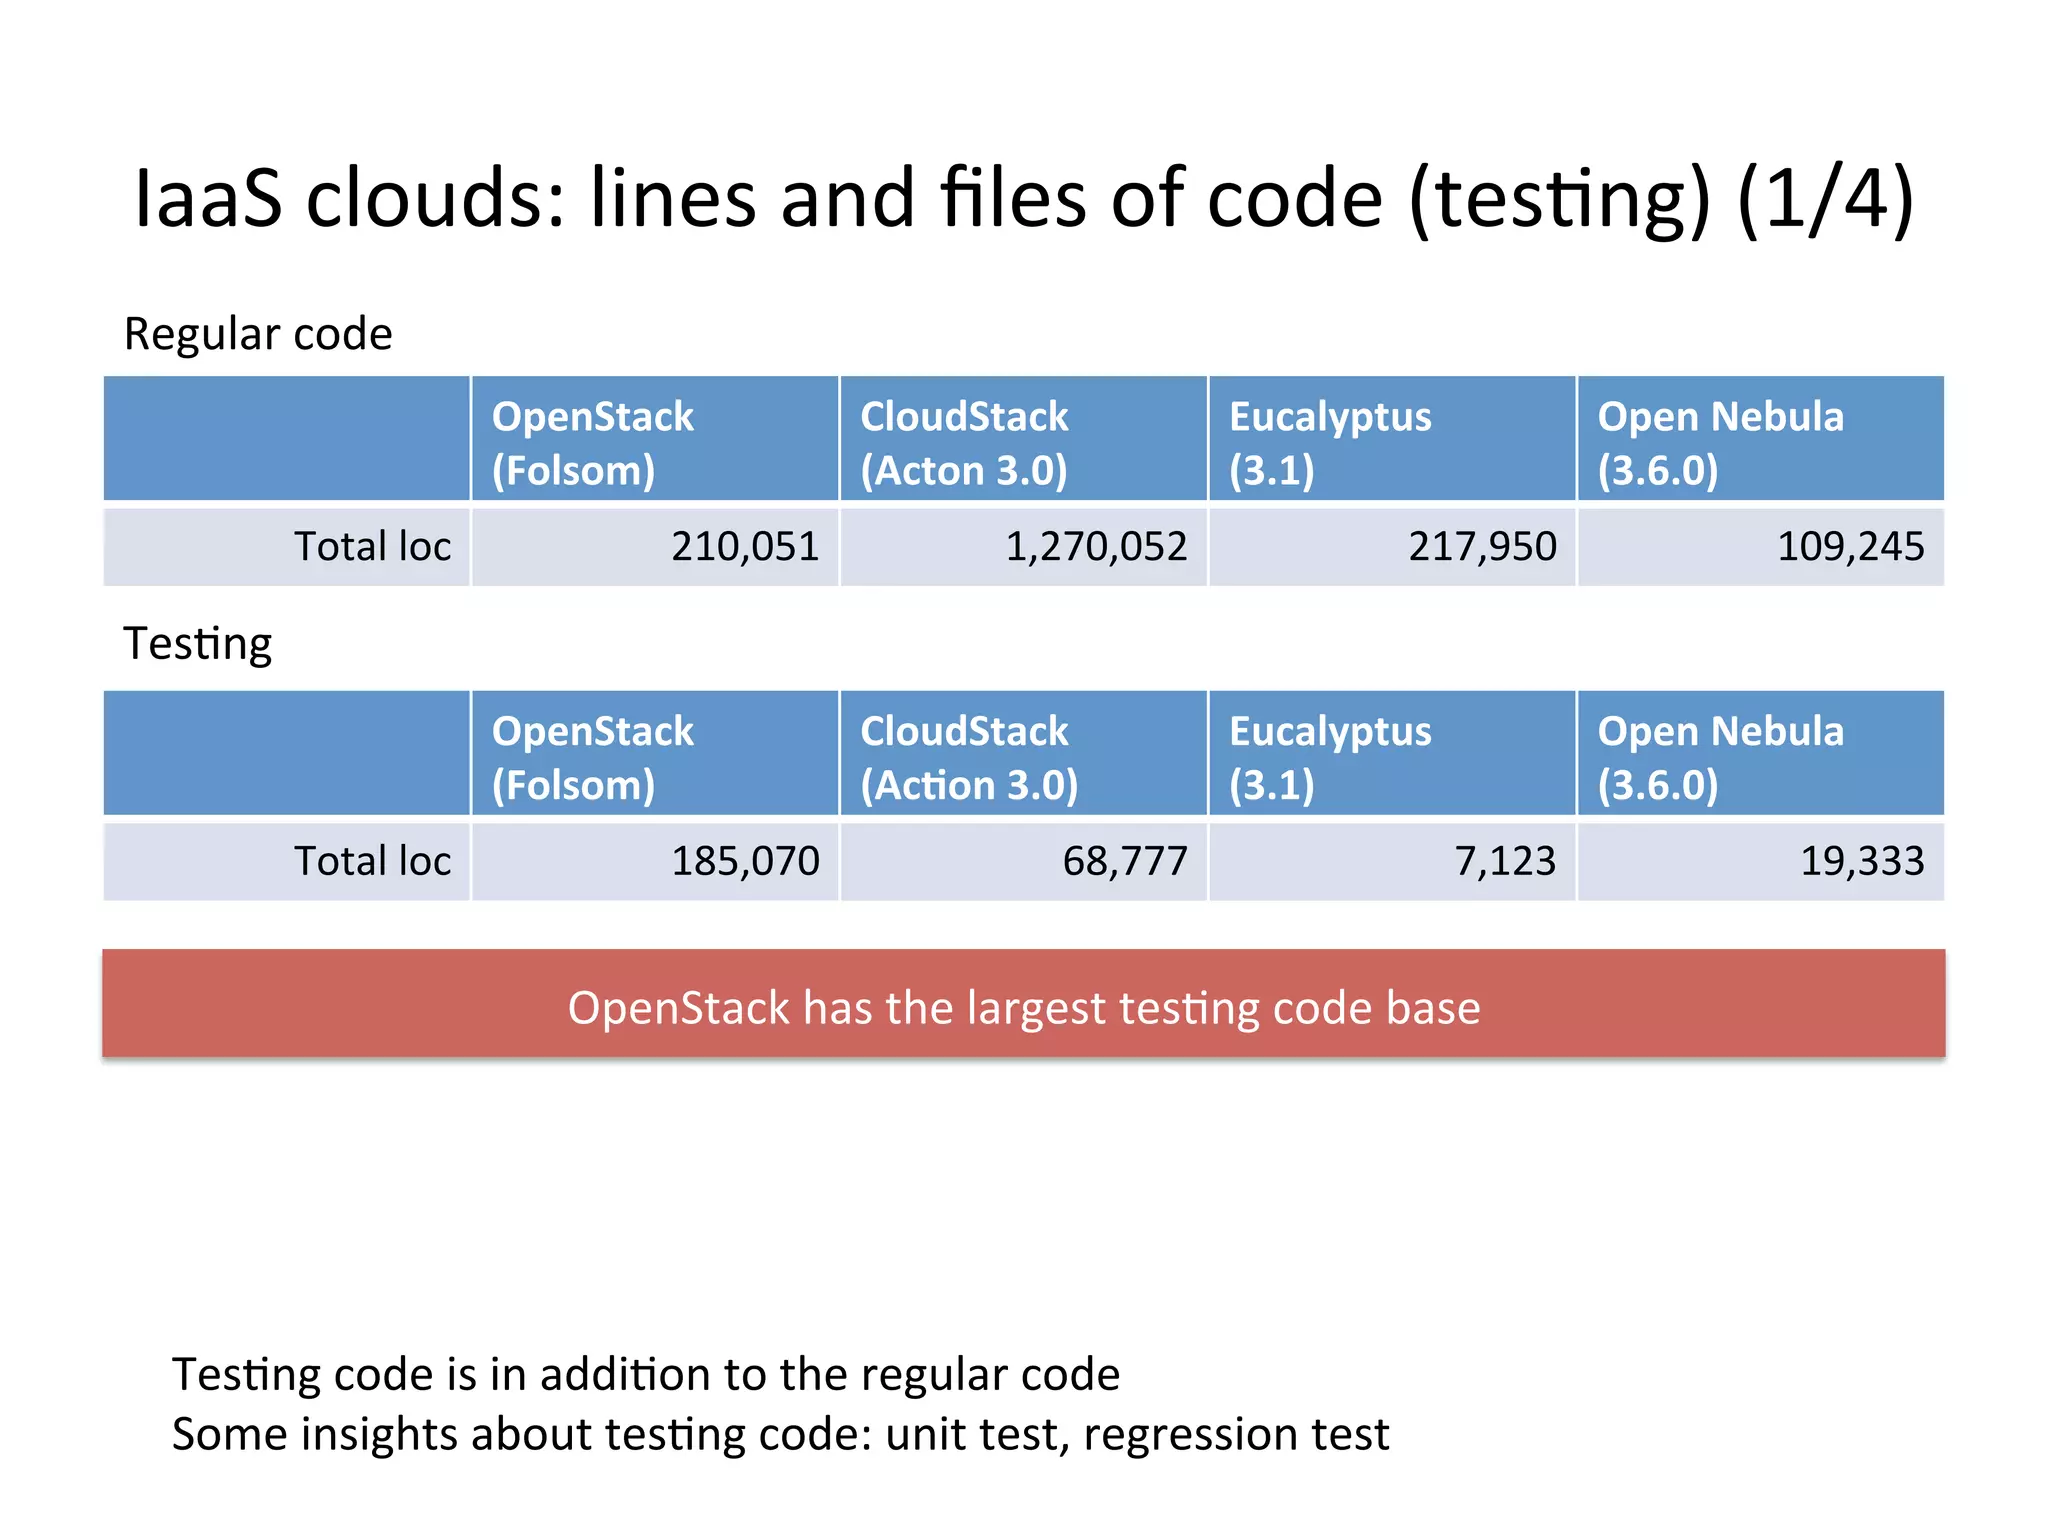Click the 217,950 value cell

point(1391,547)
